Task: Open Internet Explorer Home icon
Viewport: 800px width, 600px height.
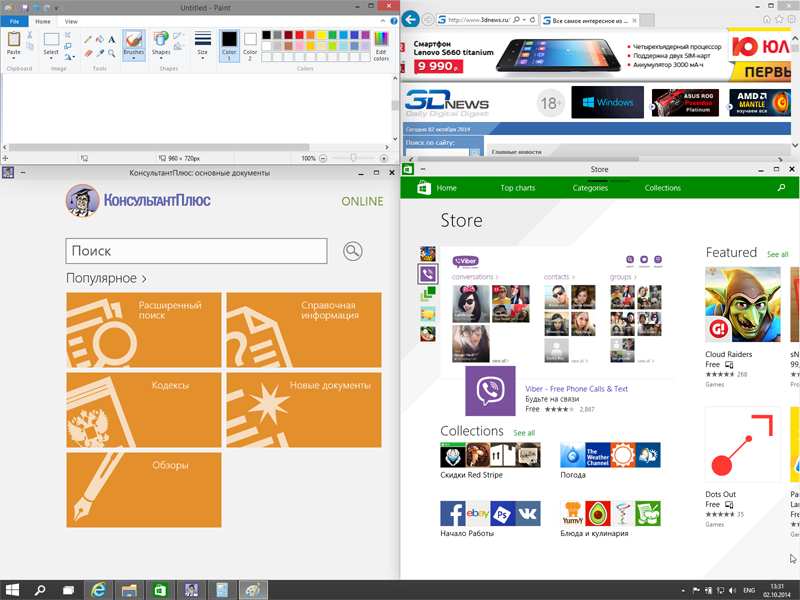Action: click(766, 19)
